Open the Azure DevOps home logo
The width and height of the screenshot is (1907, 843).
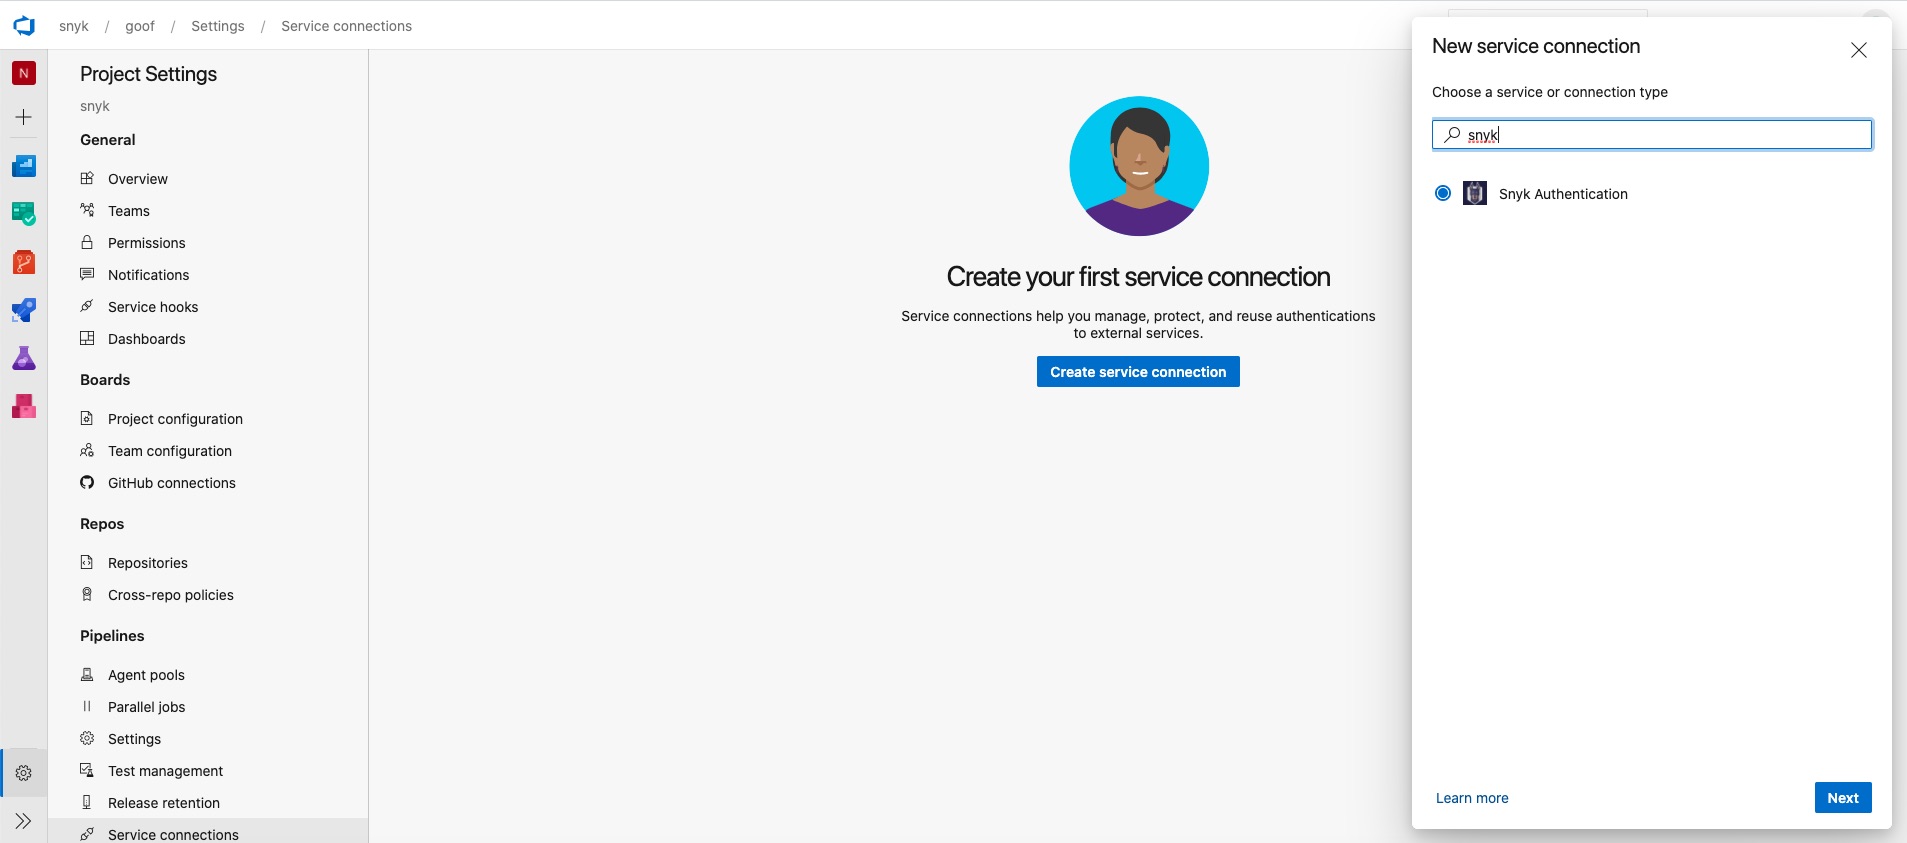point(24,26)
